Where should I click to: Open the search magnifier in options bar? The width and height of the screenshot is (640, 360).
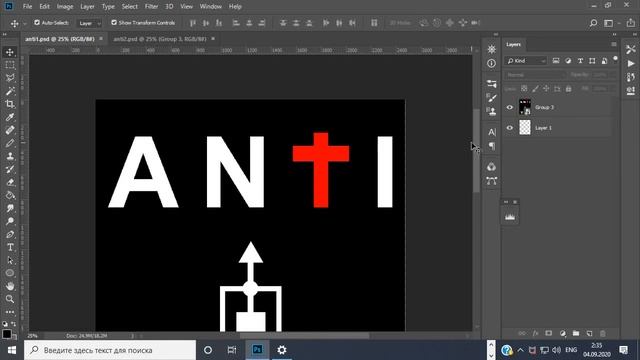[x=593, y=23]
